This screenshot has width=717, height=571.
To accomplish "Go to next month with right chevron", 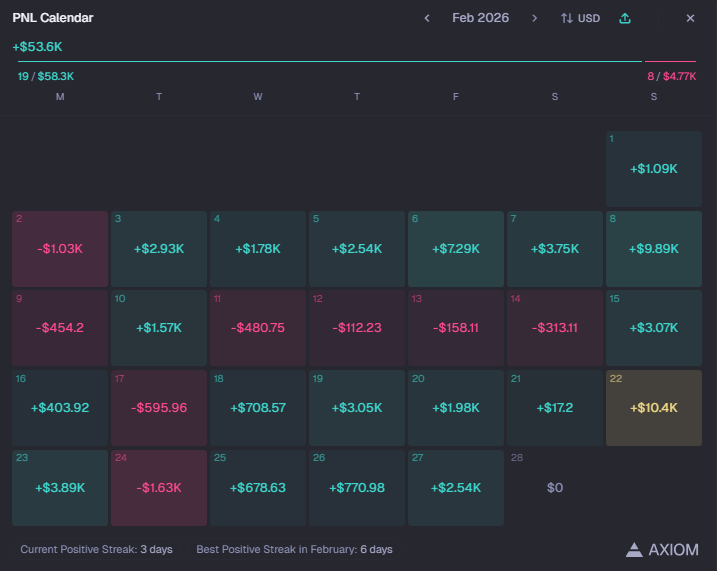I will (534, 18).
